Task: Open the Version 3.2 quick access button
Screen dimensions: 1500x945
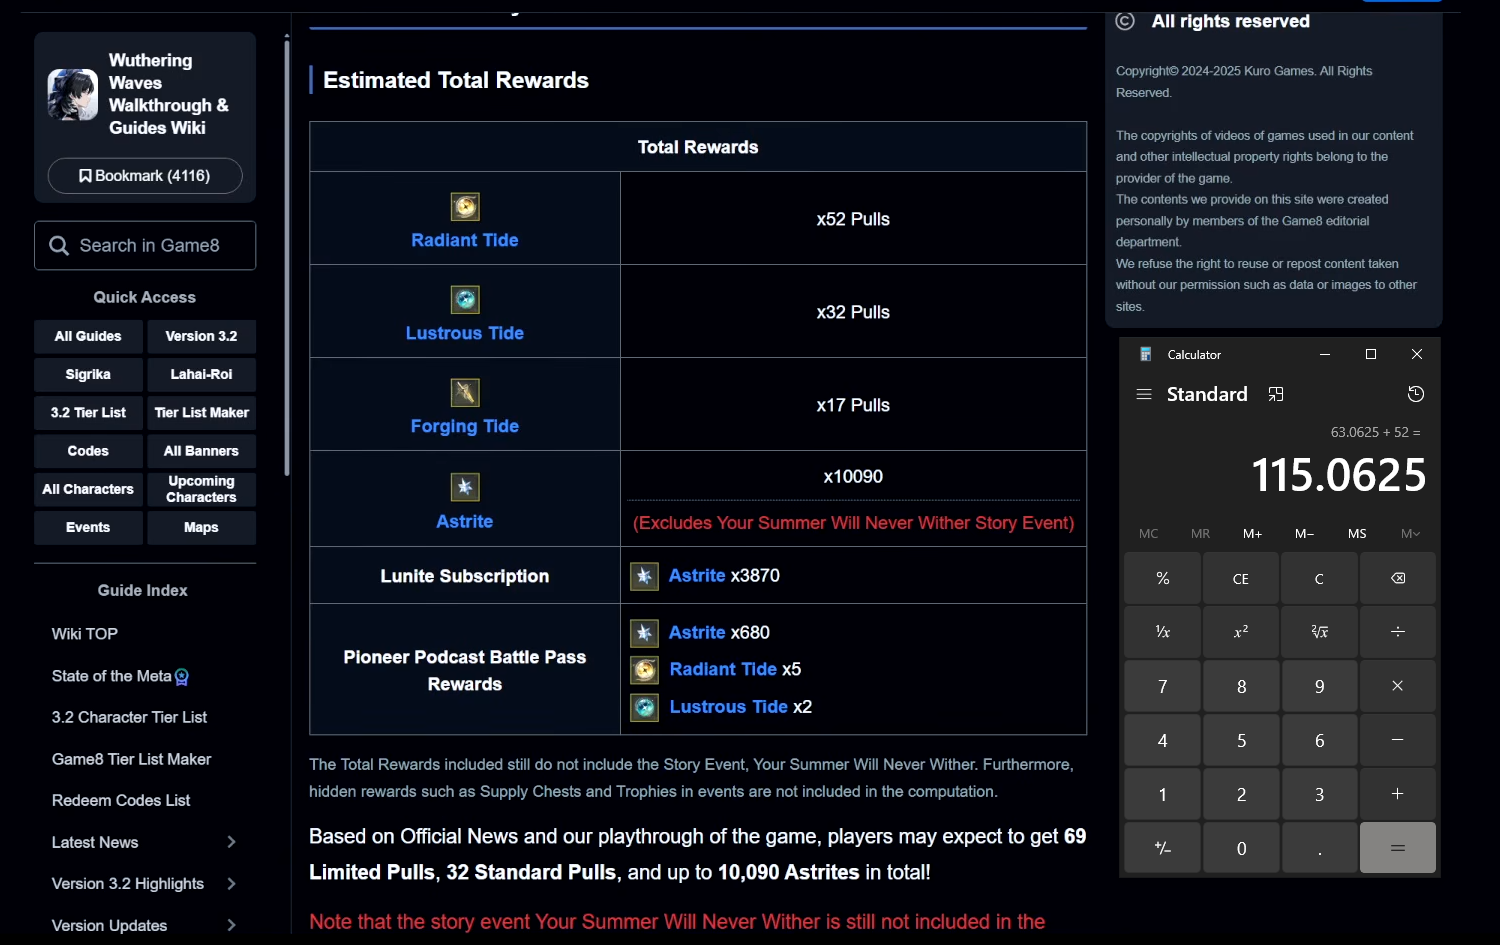Action: (x=201, y=337)
